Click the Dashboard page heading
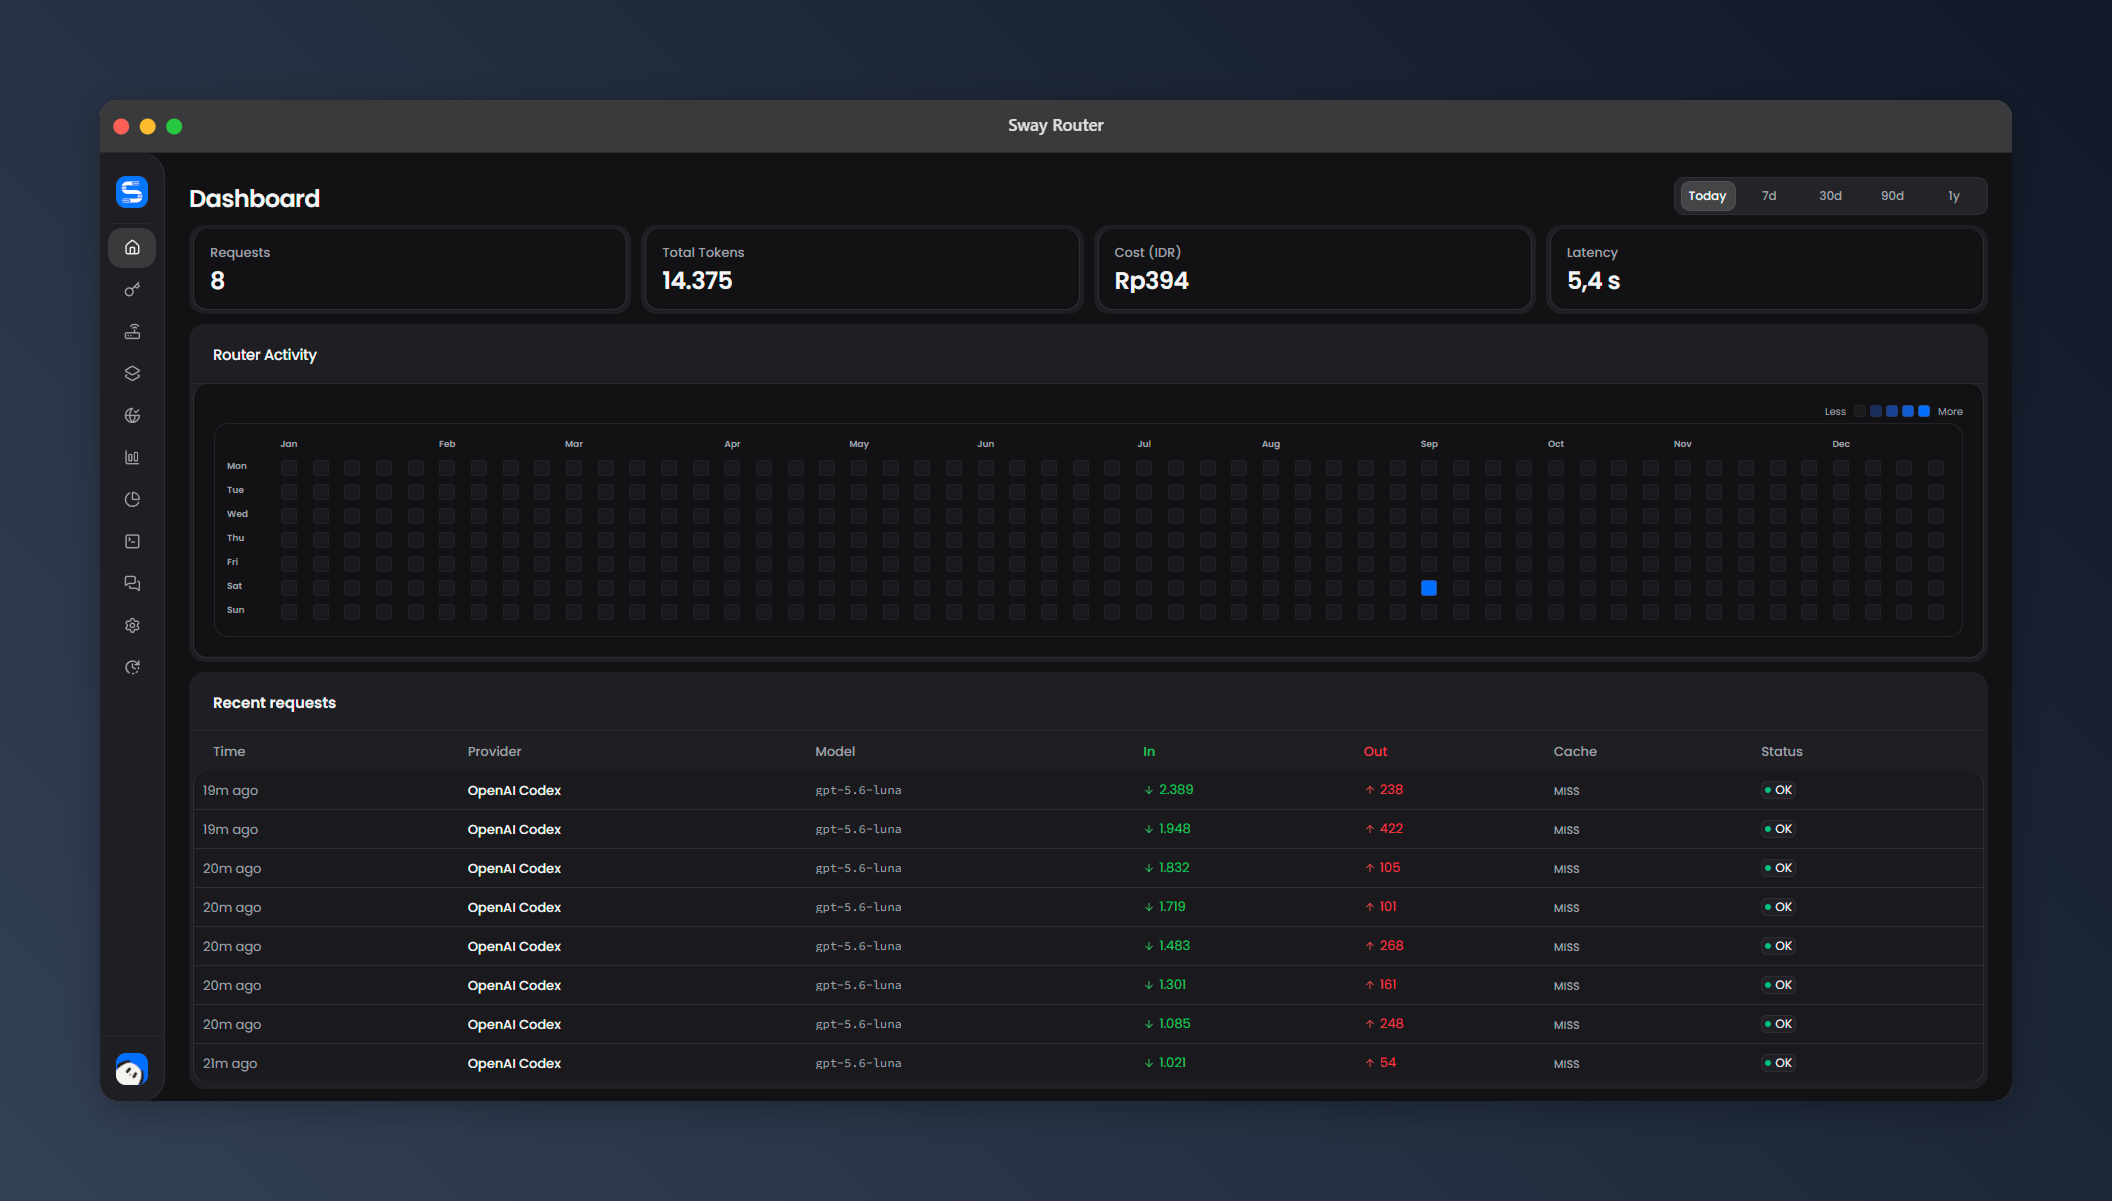The height and width of the screenshot is (1201, 2112). click(x=254, y=198)
